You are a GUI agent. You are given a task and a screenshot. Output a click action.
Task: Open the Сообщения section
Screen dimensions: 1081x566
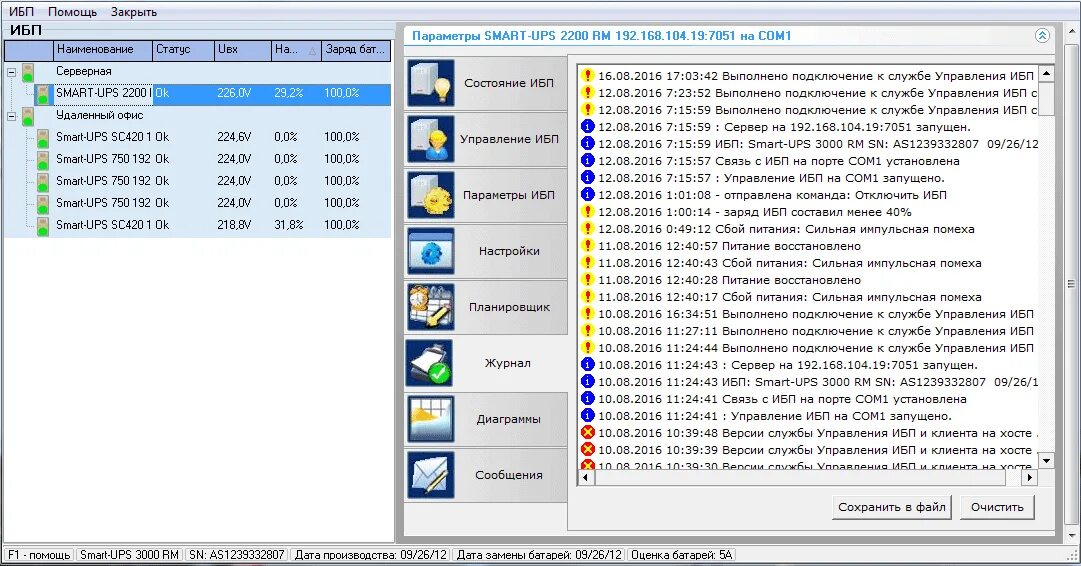[486, 475]
